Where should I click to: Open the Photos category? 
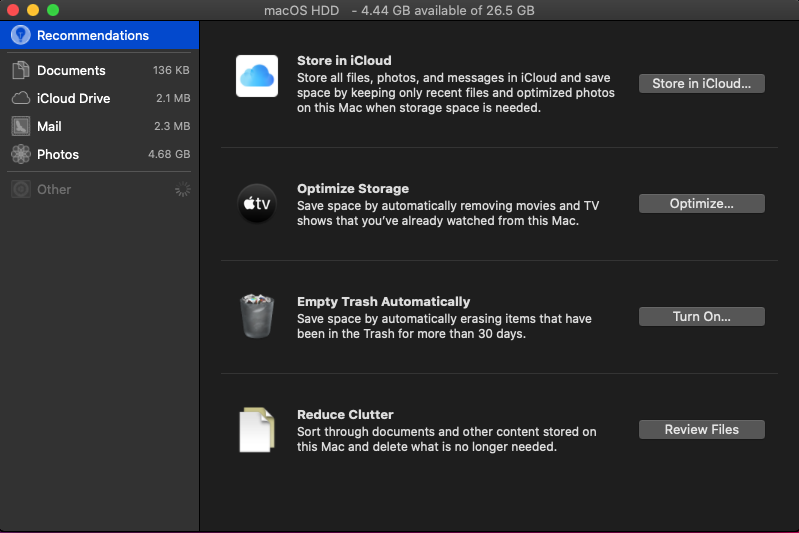[x=99, y=154]
